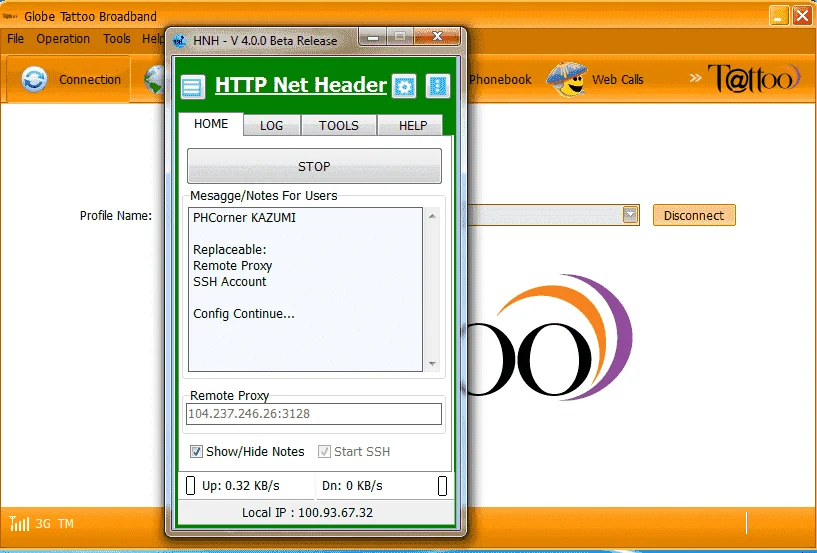Screen dimensions: 817x553
Task: Open the Help menu in Globe Tattoo menu bar
Action: 153,39
